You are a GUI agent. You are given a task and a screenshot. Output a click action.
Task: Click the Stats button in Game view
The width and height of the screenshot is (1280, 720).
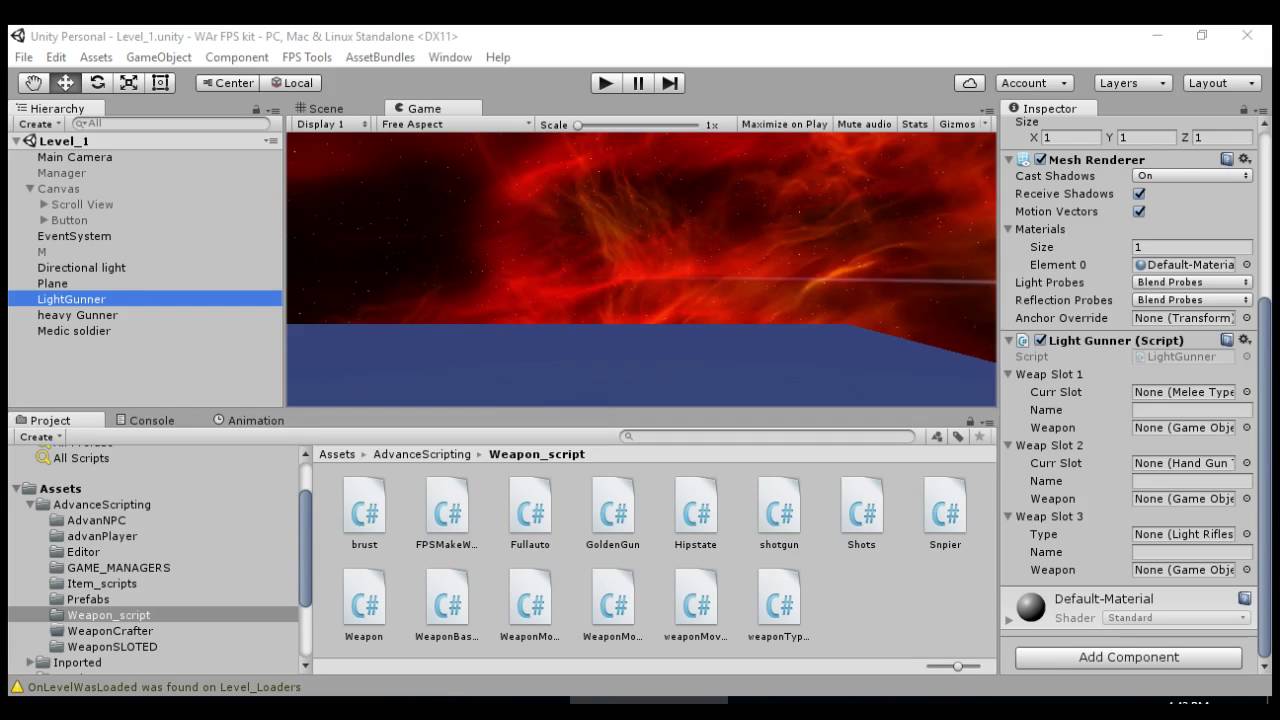915,124
